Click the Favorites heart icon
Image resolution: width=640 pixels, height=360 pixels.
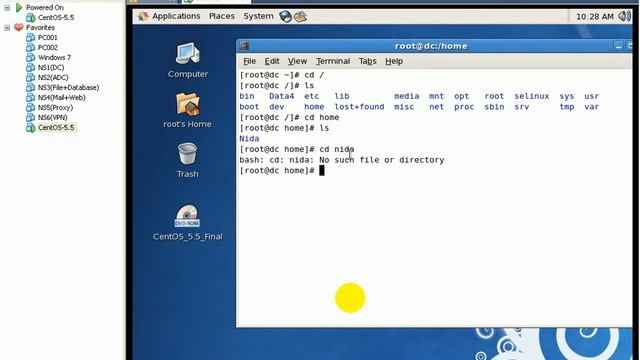[x=19, y=27]
